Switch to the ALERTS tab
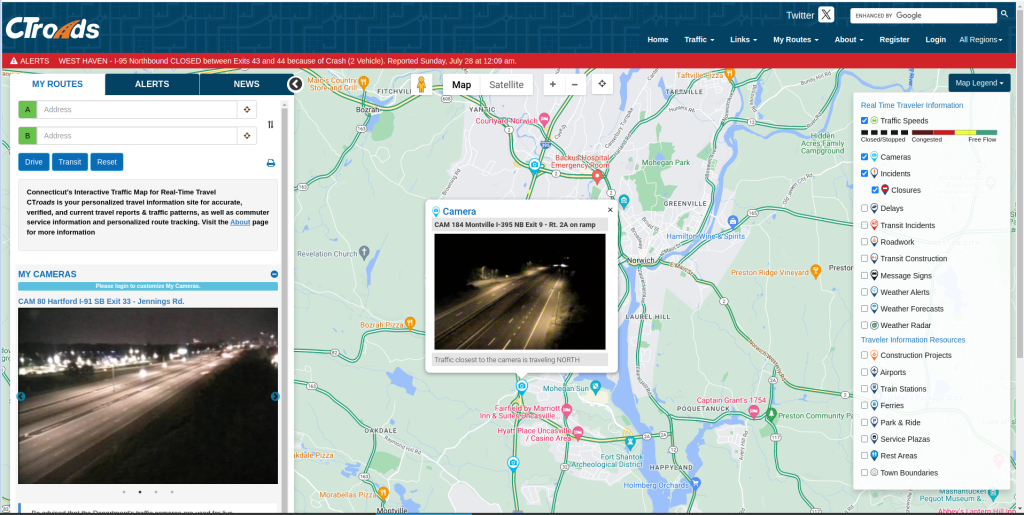 [152, 85]
